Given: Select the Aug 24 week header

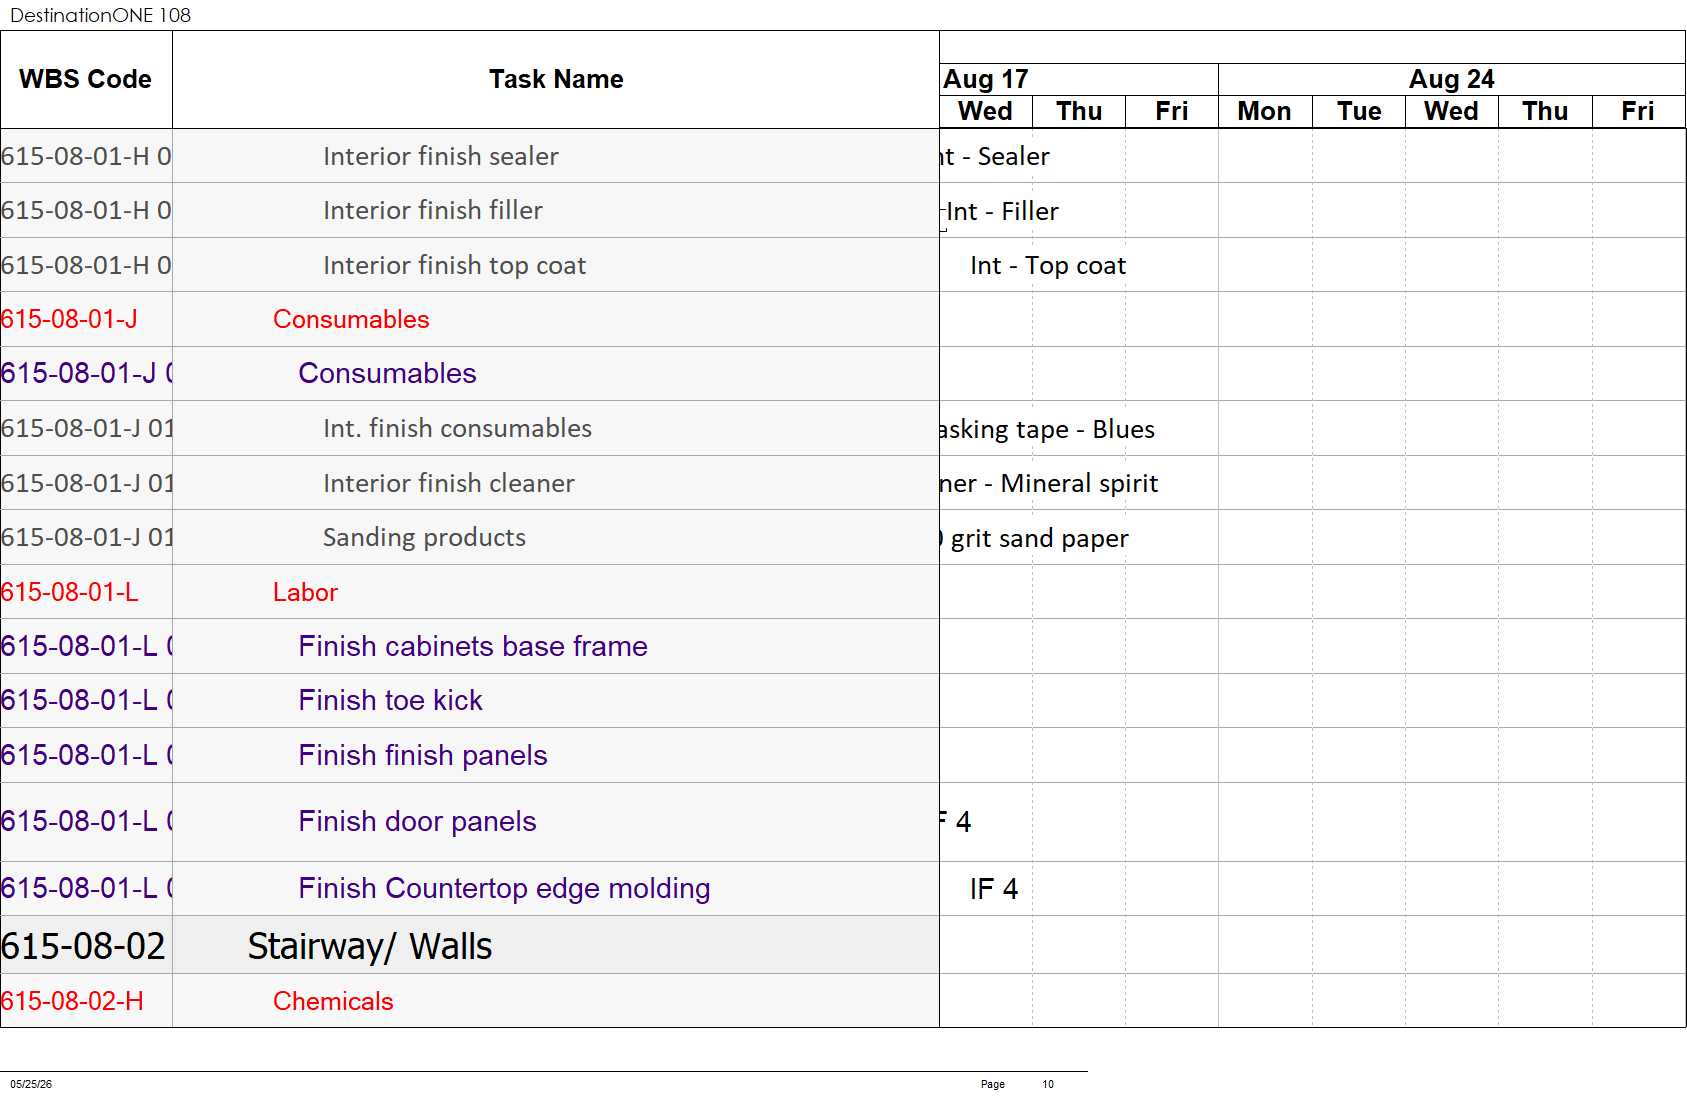Looking at the screenshot, I should point(1451,79).
